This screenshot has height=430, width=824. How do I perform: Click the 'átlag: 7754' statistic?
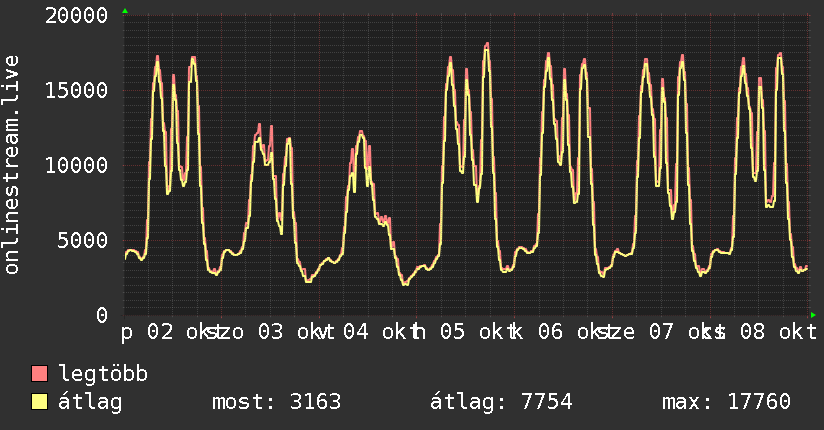pos(501,402)
